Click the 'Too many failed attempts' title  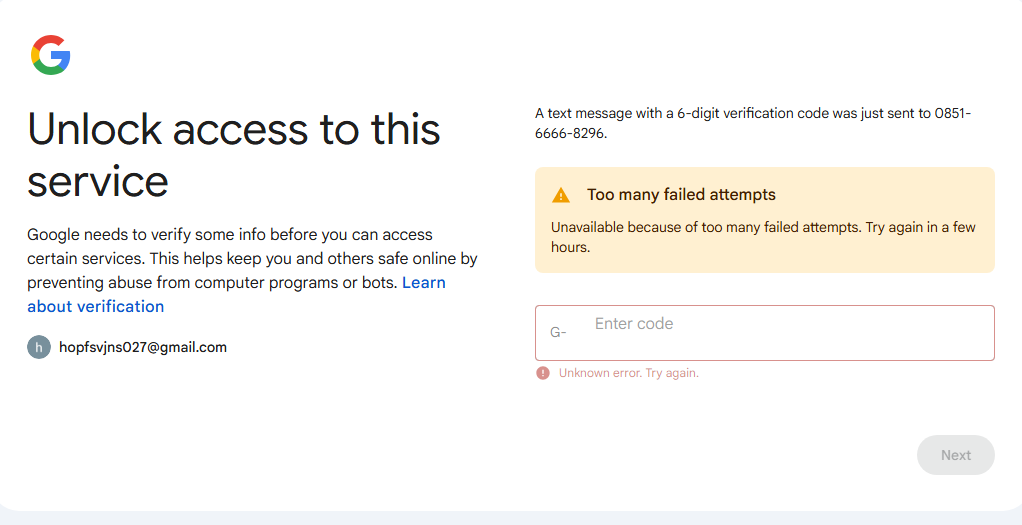tap(681, 195)
